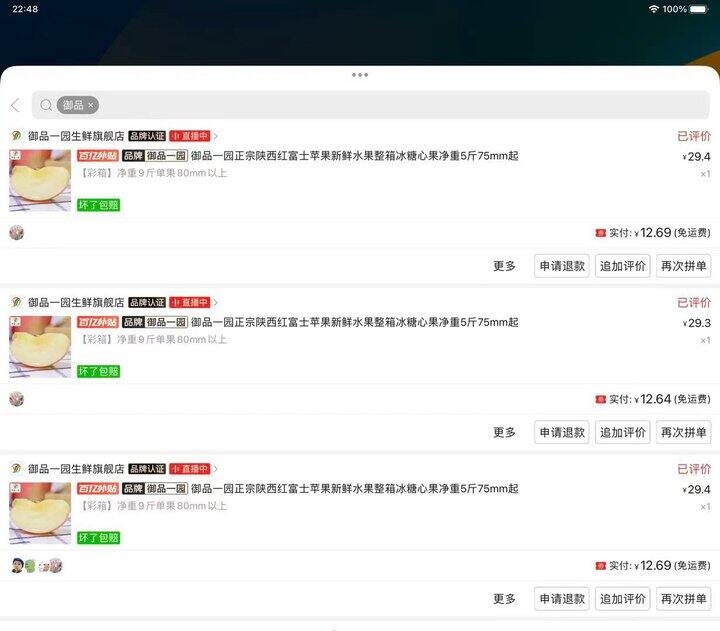Click 追加评价 on the second order

click(624, 432)
